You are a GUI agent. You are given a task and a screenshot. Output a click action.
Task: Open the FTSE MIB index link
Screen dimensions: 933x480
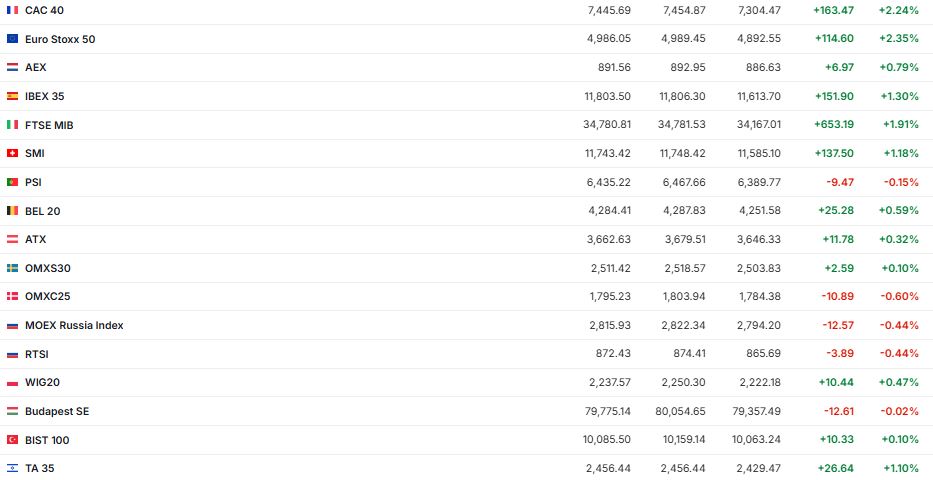pos(49,125)
